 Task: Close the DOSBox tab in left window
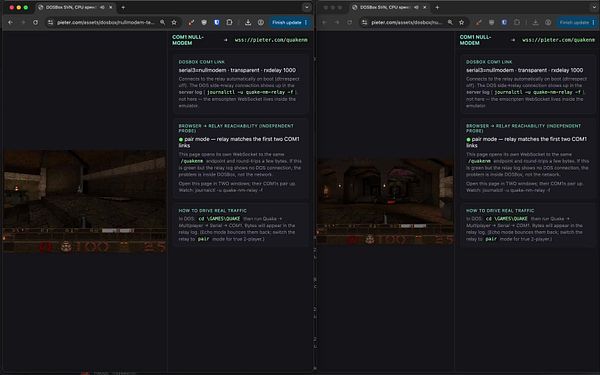click(111, 7)
